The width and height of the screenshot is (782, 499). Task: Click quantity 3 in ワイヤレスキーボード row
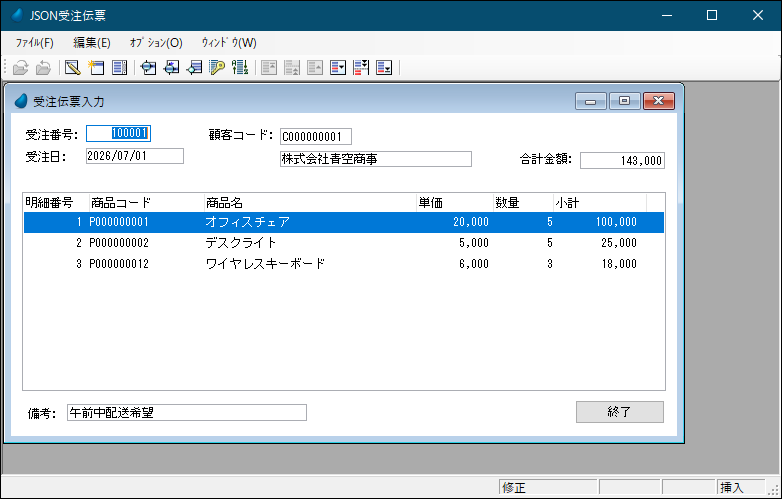click(x=550, y=264)
